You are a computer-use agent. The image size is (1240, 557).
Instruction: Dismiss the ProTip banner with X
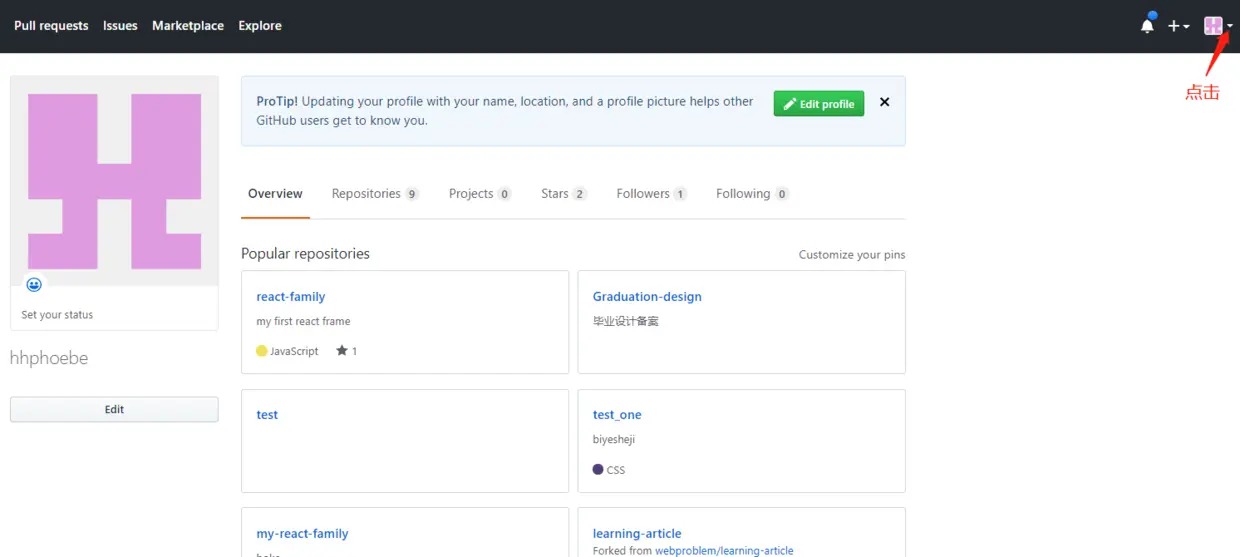coord(884,102)
